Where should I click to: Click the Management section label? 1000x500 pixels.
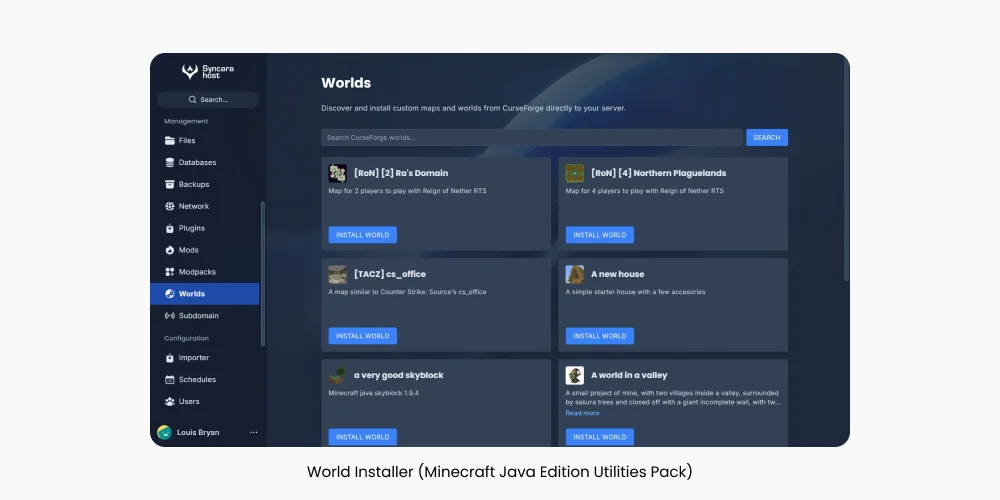pyautogui.click(x=186, y=121)
